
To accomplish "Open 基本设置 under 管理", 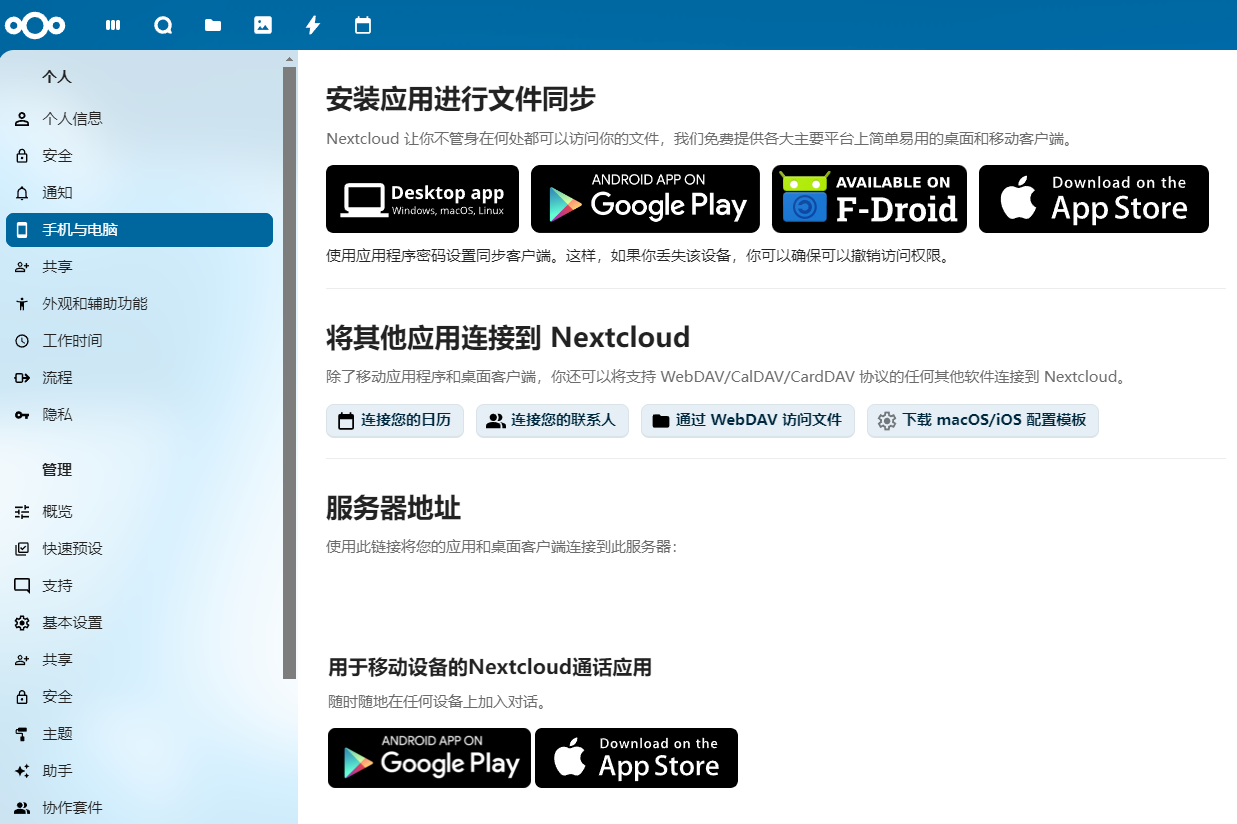I will (x=72, y=623).
